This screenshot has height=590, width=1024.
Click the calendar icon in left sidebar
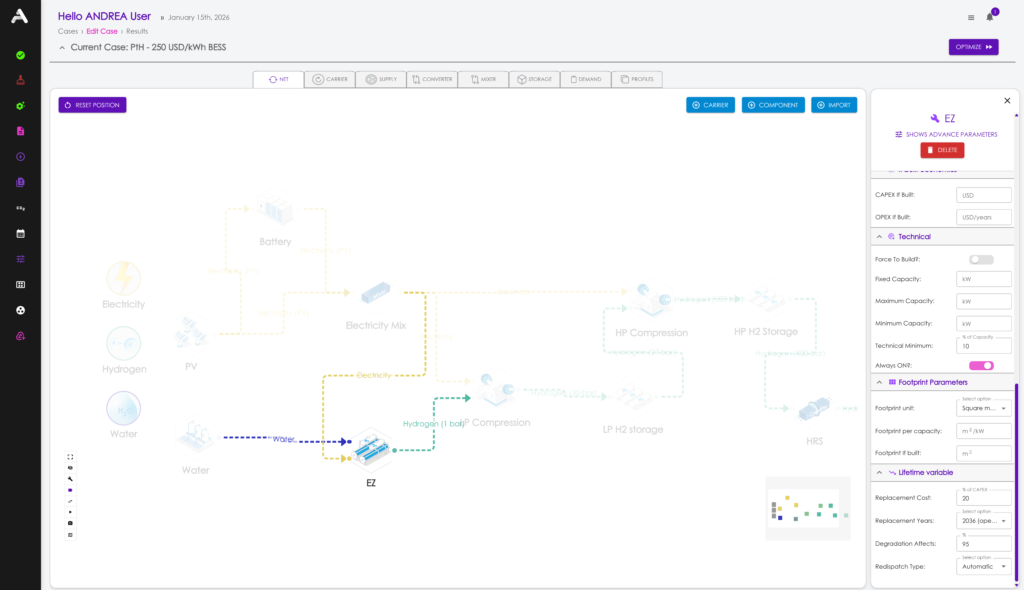click(20, 233)
